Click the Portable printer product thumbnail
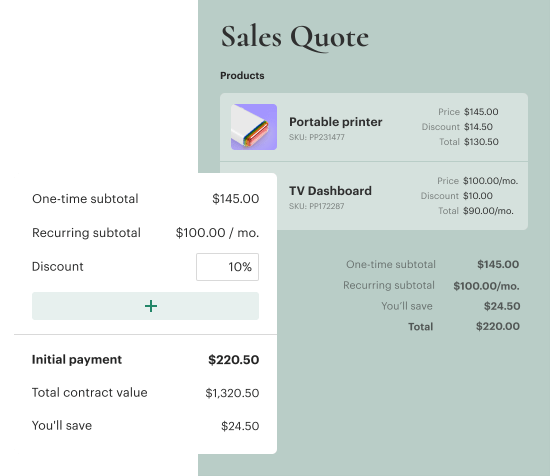Viewport: 550px width, 476px height. 254,127
